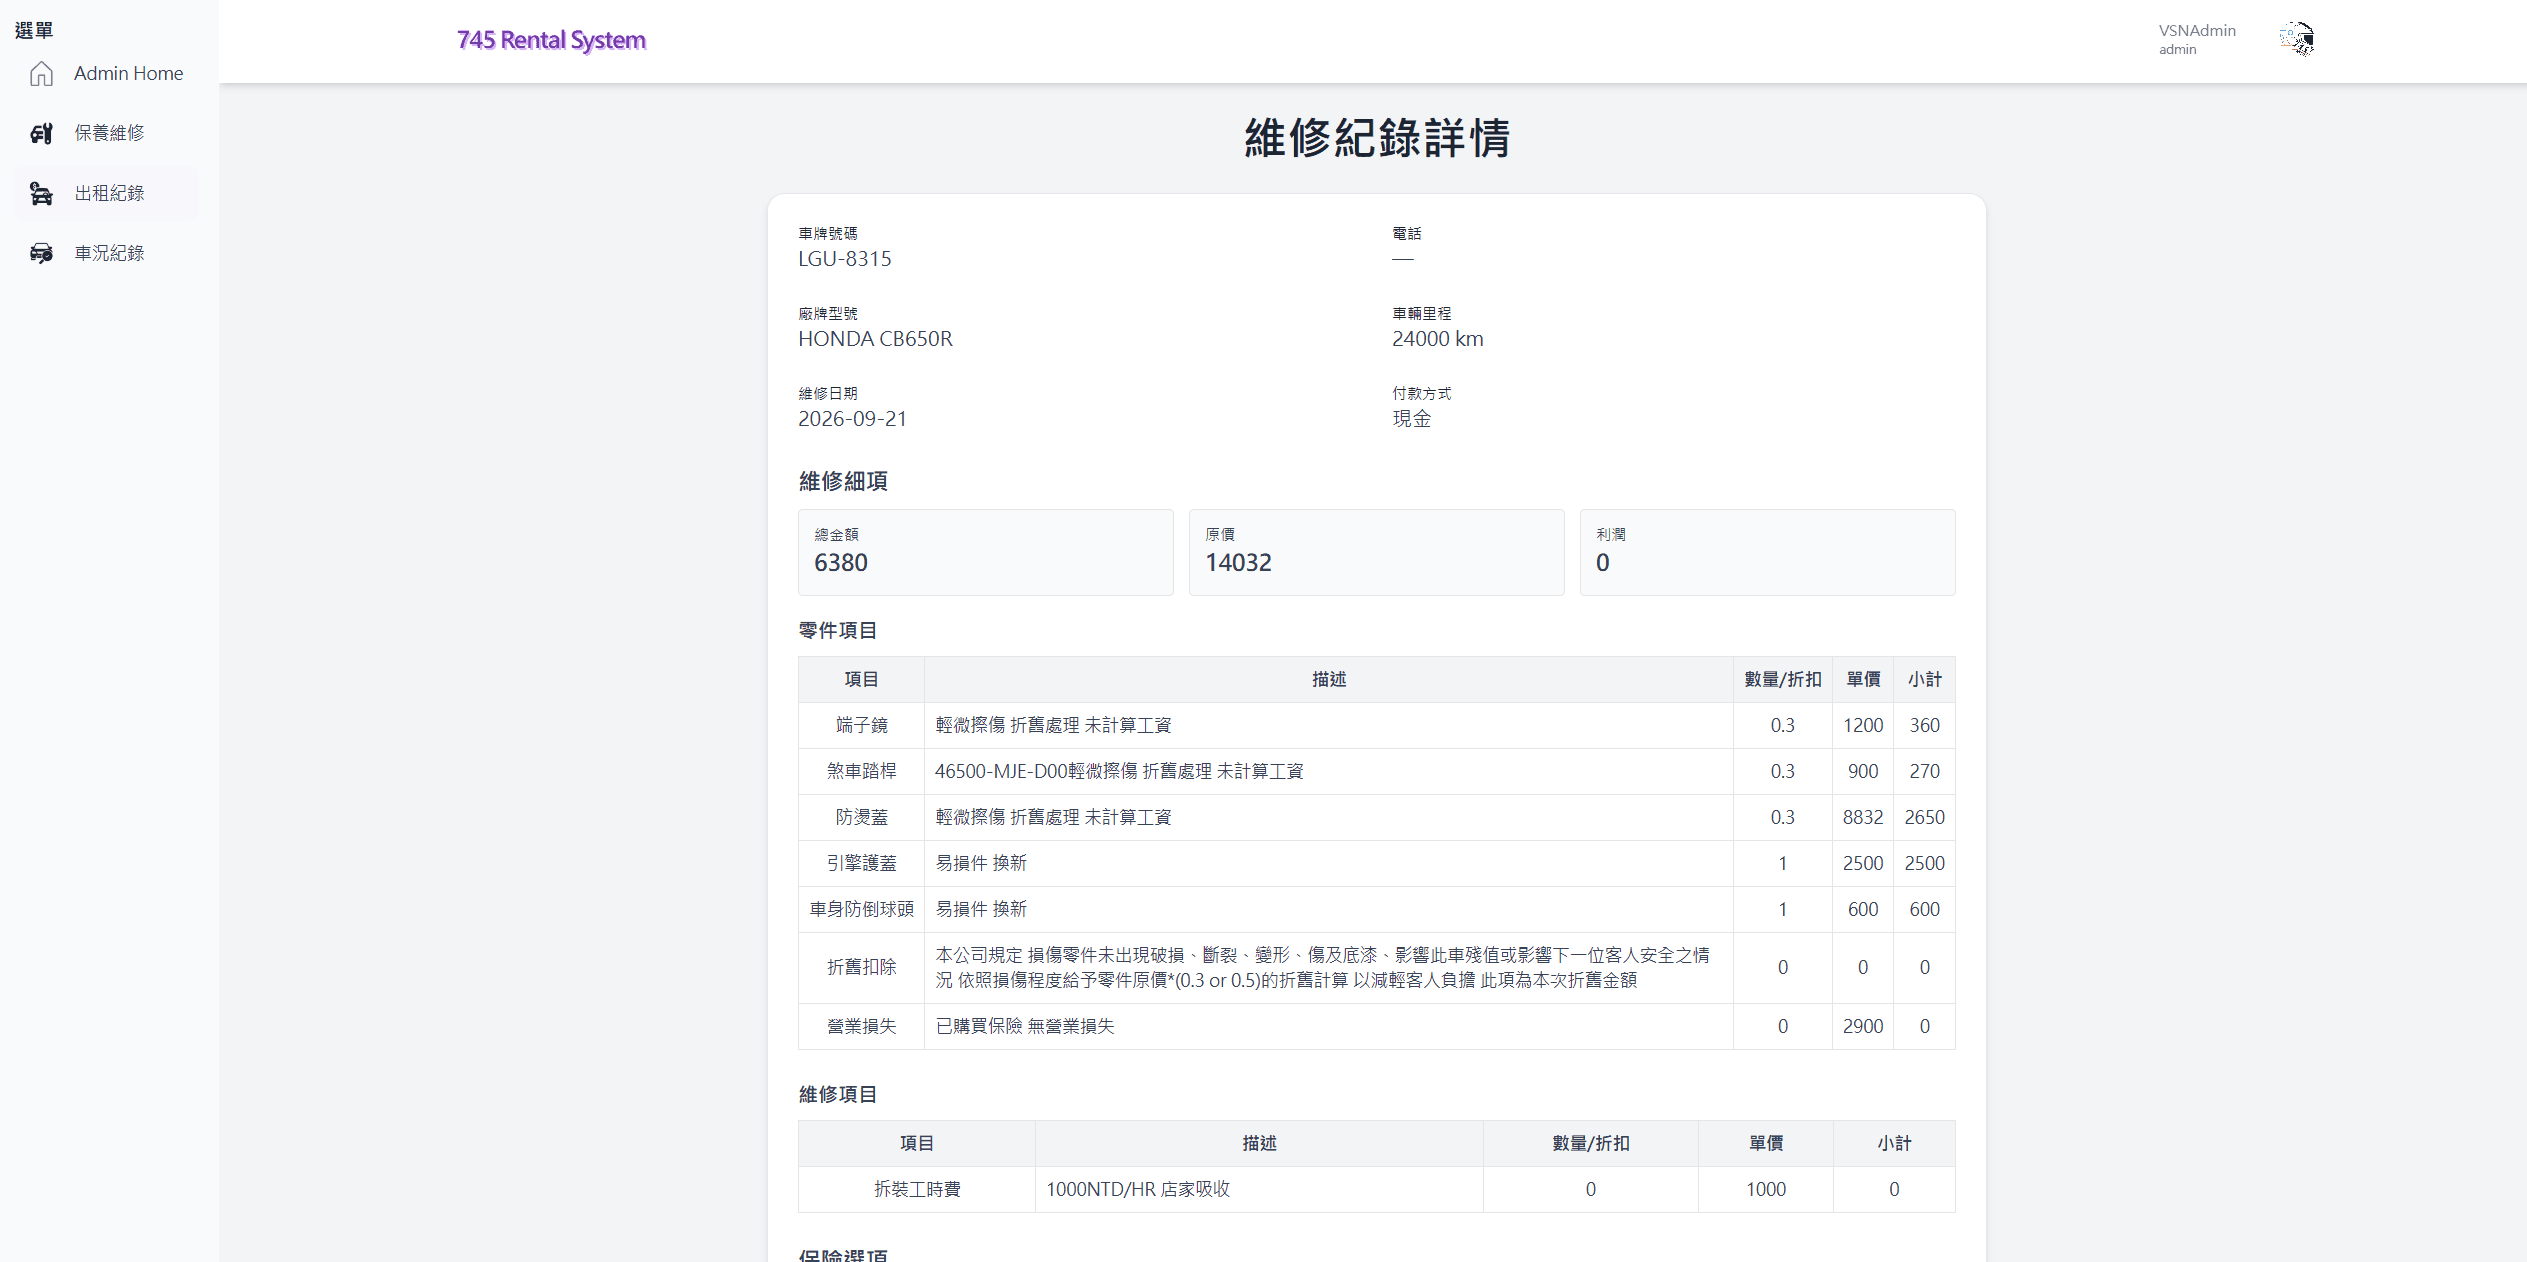Image resolution: width=2527 pixels, height=1262 pixels.
Task: Click the 描述 header in 零件項目 table
Action: 1329,680
